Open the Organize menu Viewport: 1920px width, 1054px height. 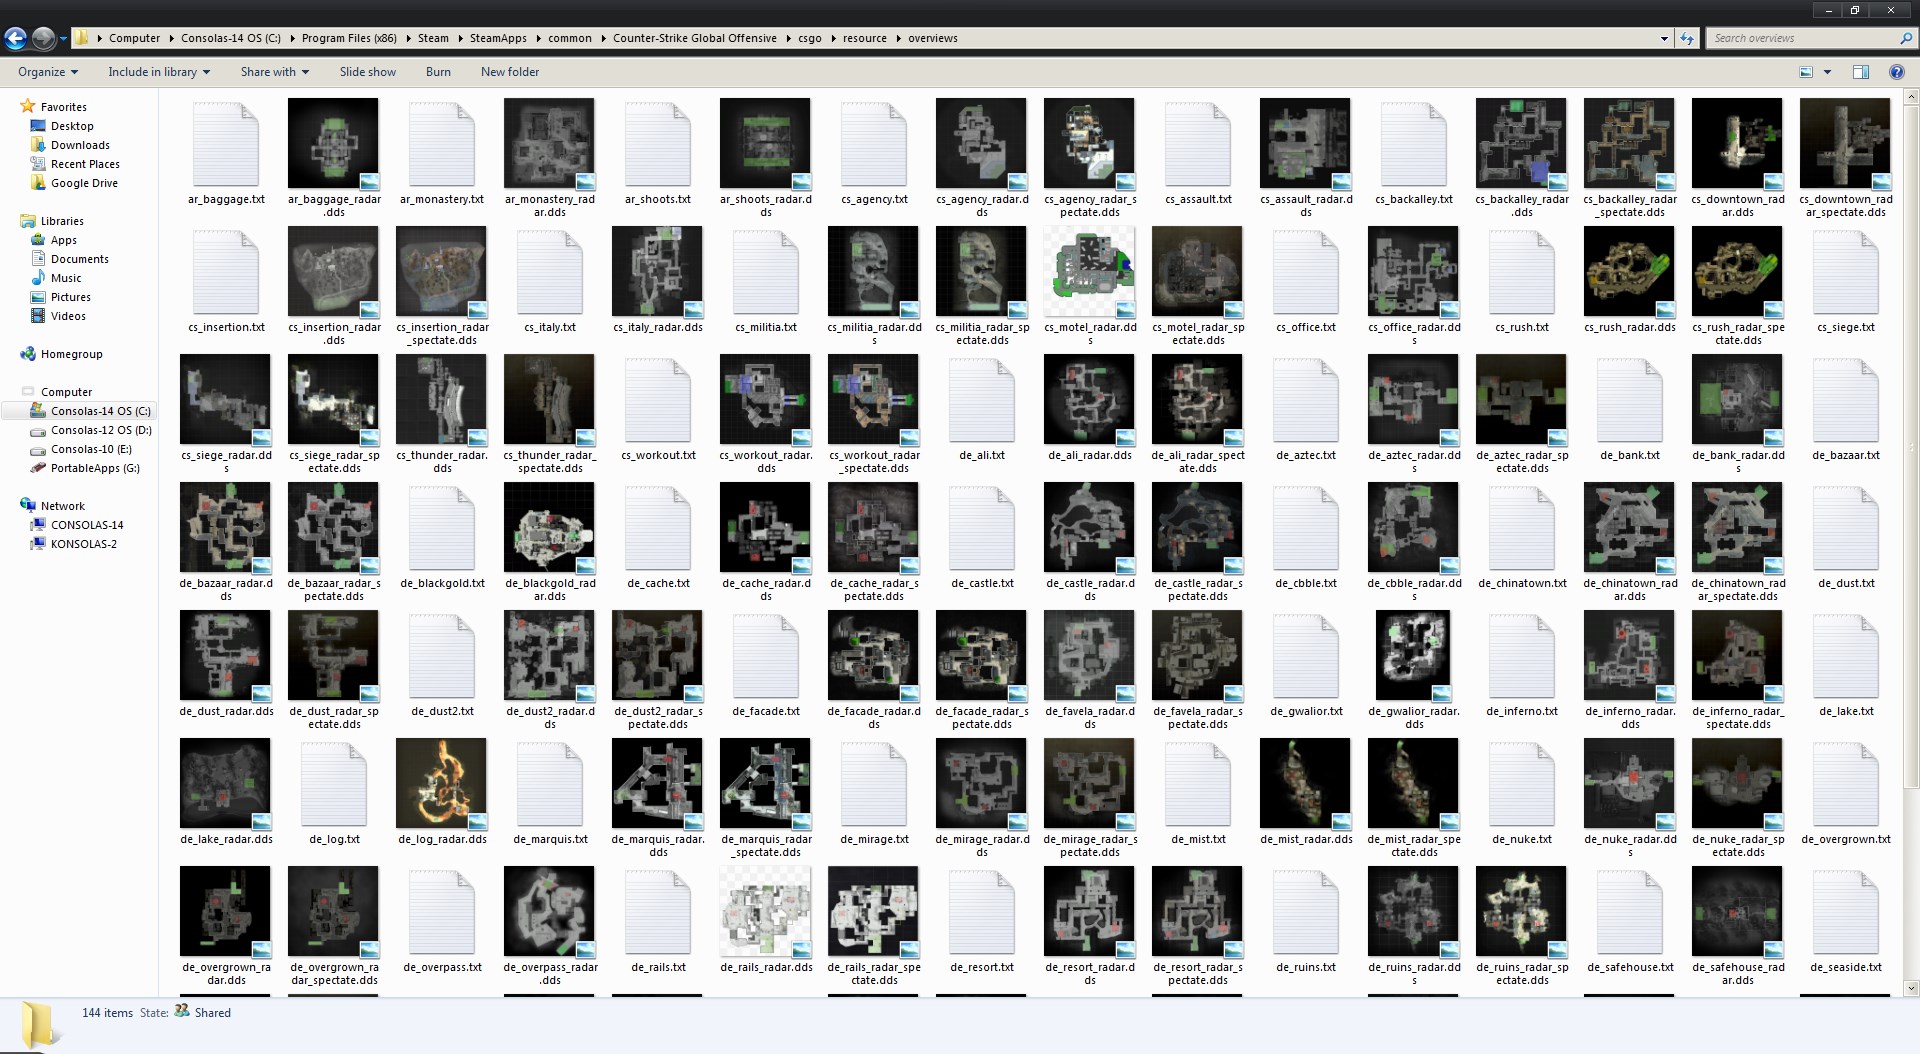48,72
